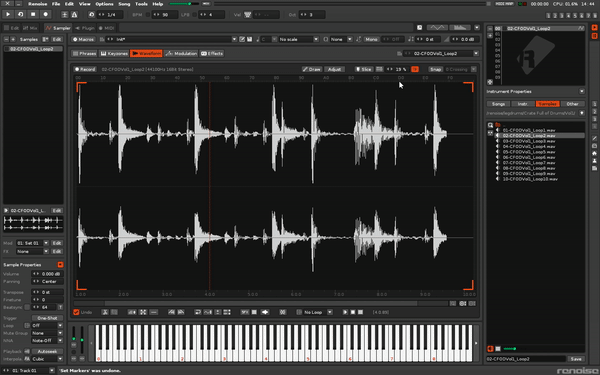Image resolution: width=600 pixels, height=375 pixels.
Task: Click the loop pattern transport button
Action: click(21, 15)
